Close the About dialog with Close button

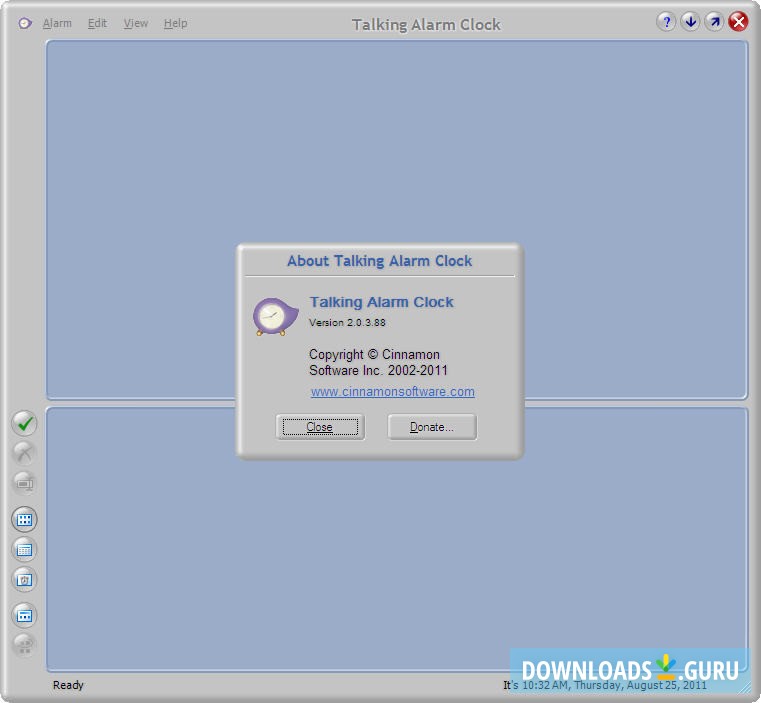pyautogui.click(x=320, y=427)
